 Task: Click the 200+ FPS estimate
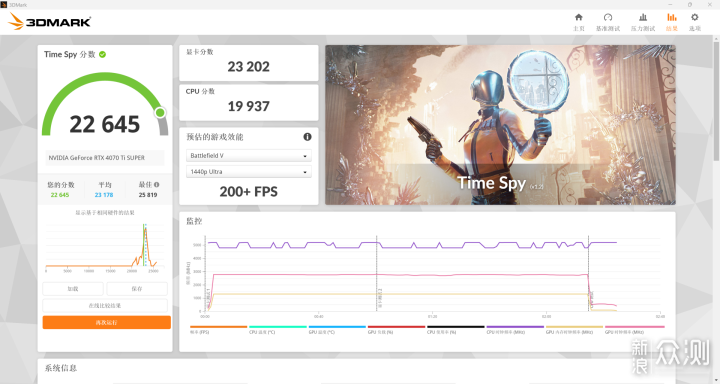[x=248, y=192]
